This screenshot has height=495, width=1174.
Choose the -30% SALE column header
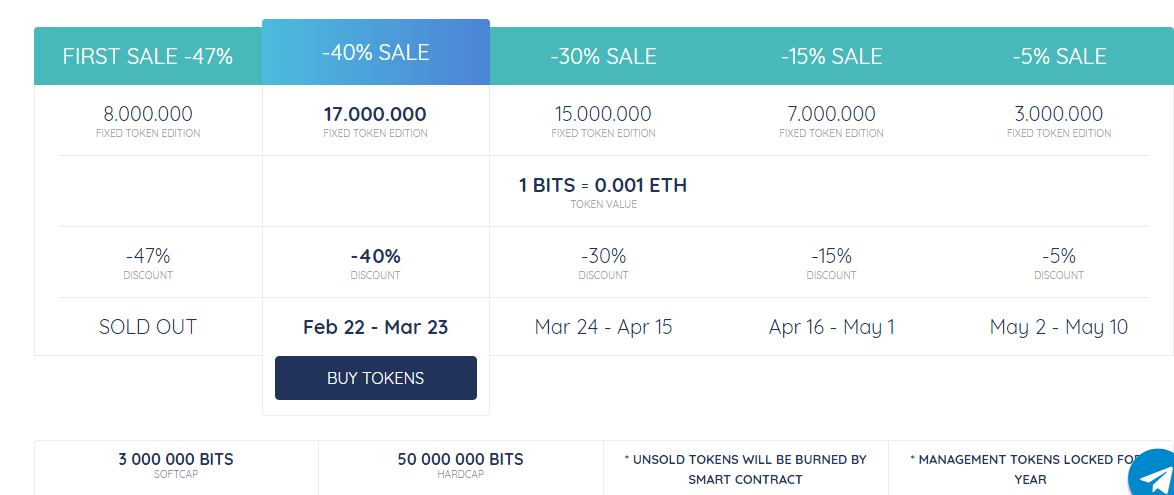coord(603,56)
